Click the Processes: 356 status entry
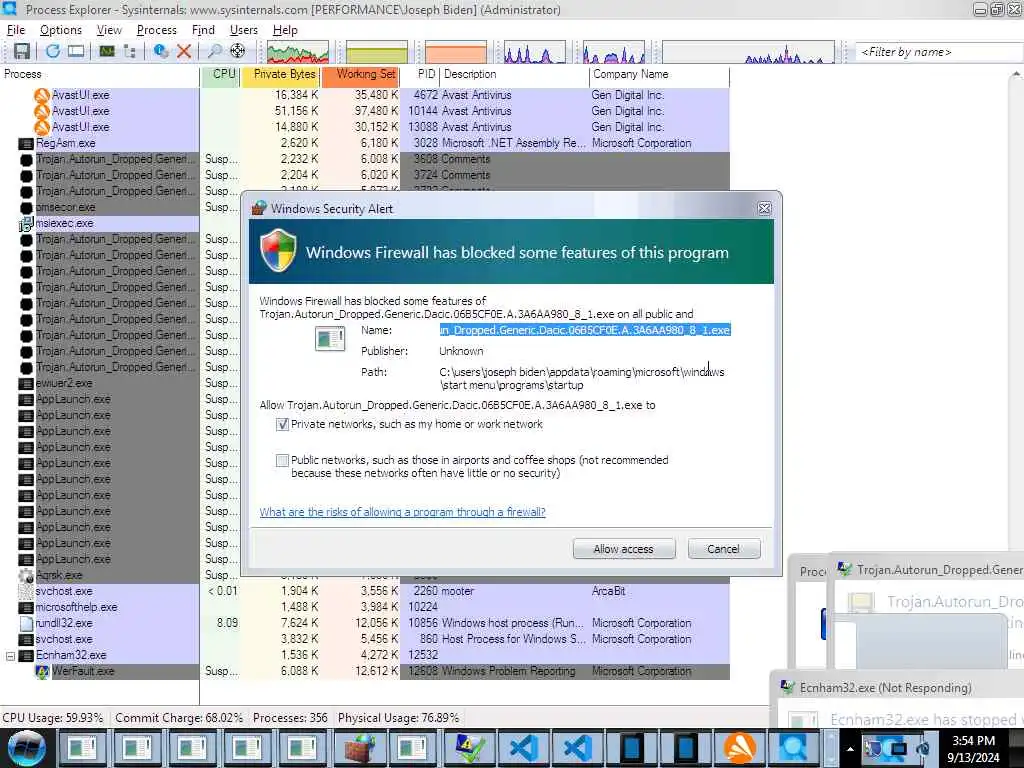Screen dimensions: 1024x768 [290, 718]
